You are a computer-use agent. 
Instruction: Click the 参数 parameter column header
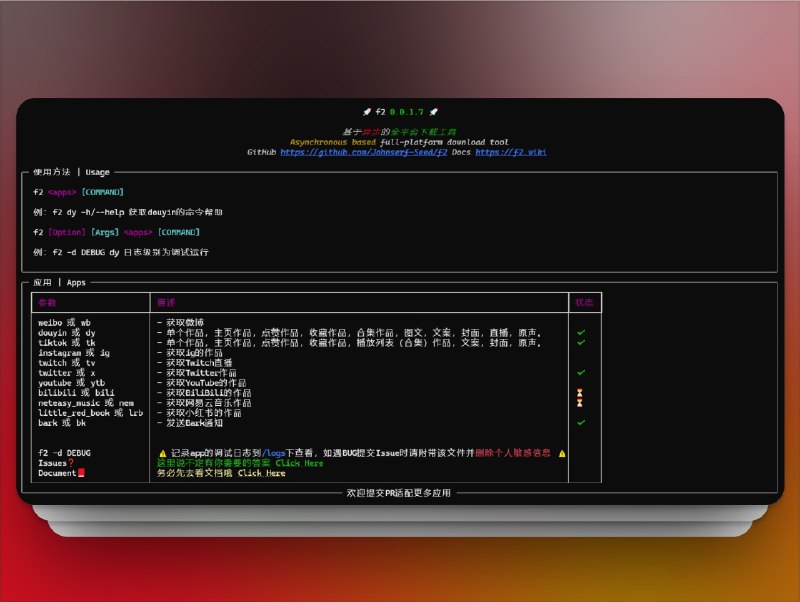click(x=48, y=301)
